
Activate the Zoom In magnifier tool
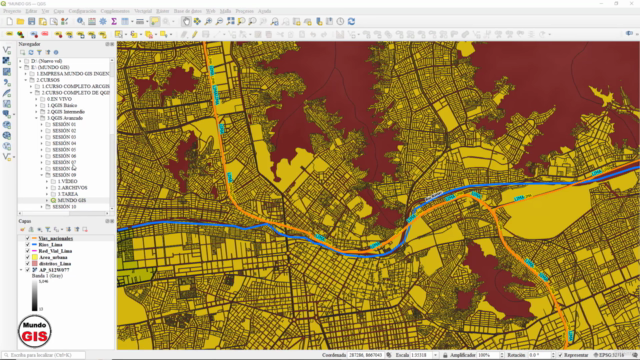(x=208, y=22)
